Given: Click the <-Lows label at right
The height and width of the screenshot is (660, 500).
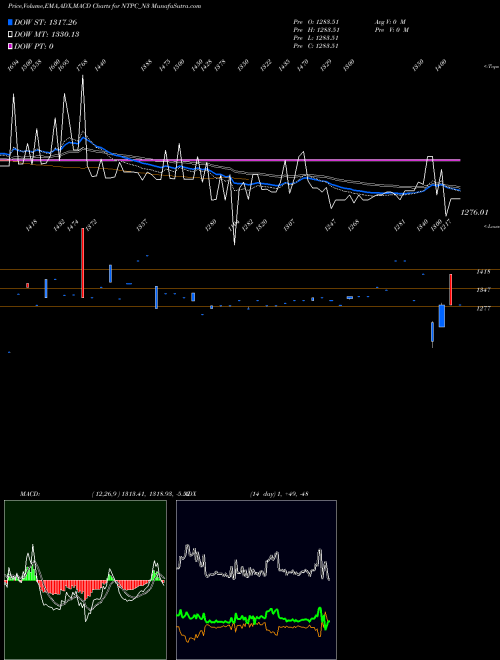Looking at the screenshot, I should click(492, 226).
